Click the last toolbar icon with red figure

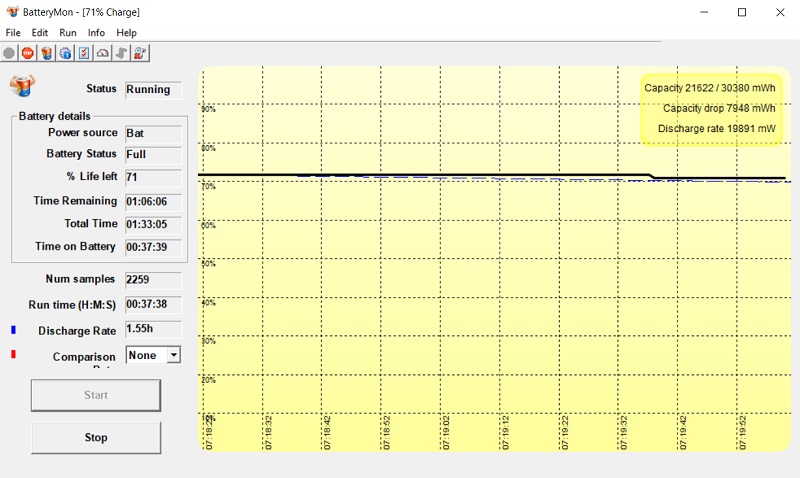click(140, 53)
